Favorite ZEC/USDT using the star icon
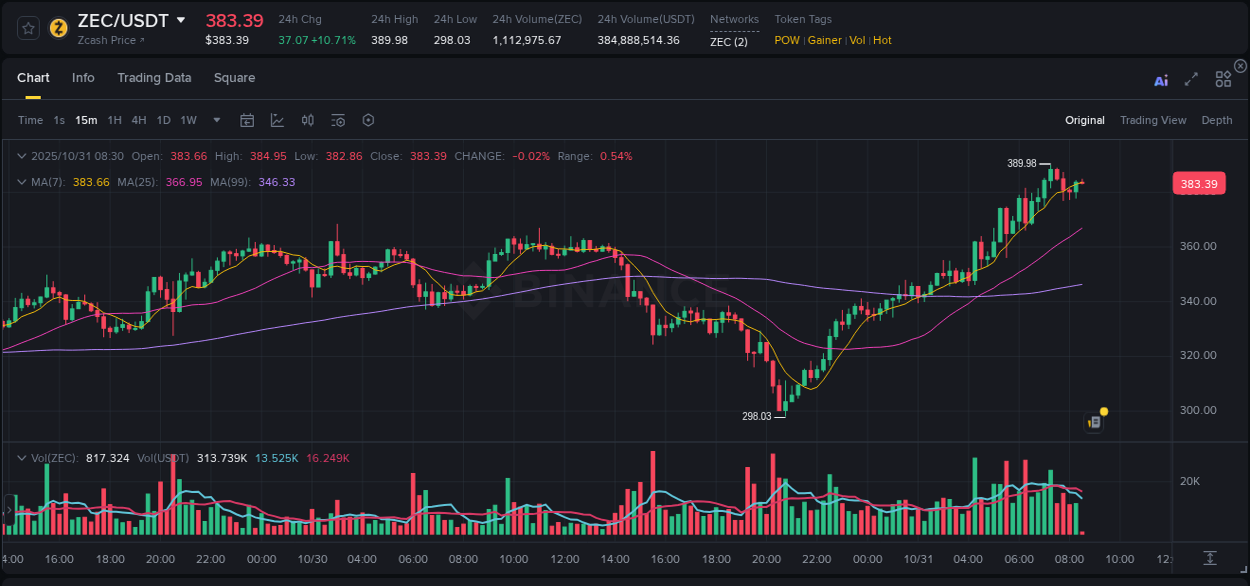1250x586 pixels. tap(28, 29)
